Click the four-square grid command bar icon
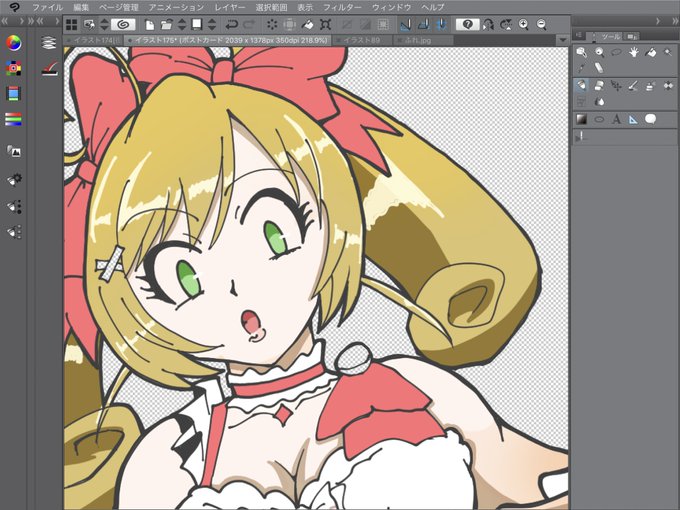The width and height of the screenshot is (680, 510). (x=72, y=25)
